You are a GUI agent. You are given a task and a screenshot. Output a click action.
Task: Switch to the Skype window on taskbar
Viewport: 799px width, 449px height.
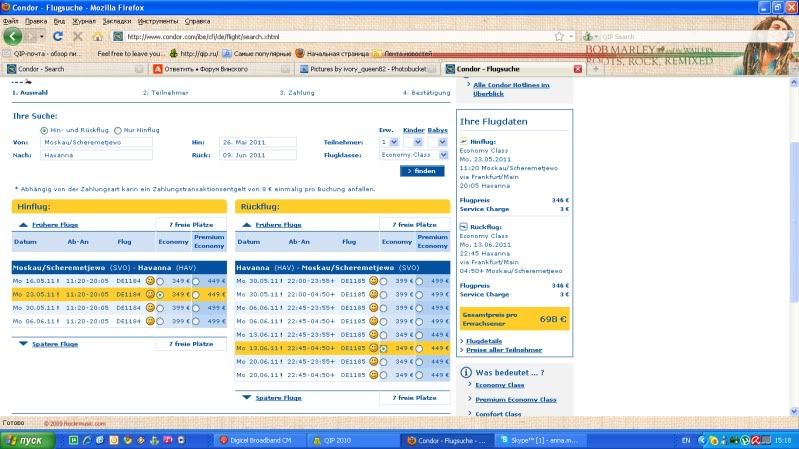541,440
